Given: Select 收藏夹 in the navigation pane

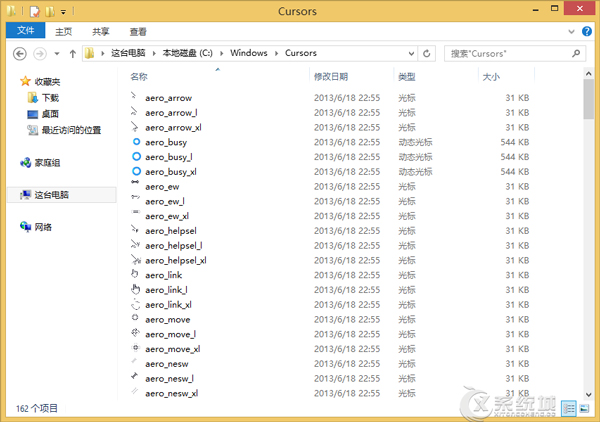Looking at the screenshot, I should [47, 81].
